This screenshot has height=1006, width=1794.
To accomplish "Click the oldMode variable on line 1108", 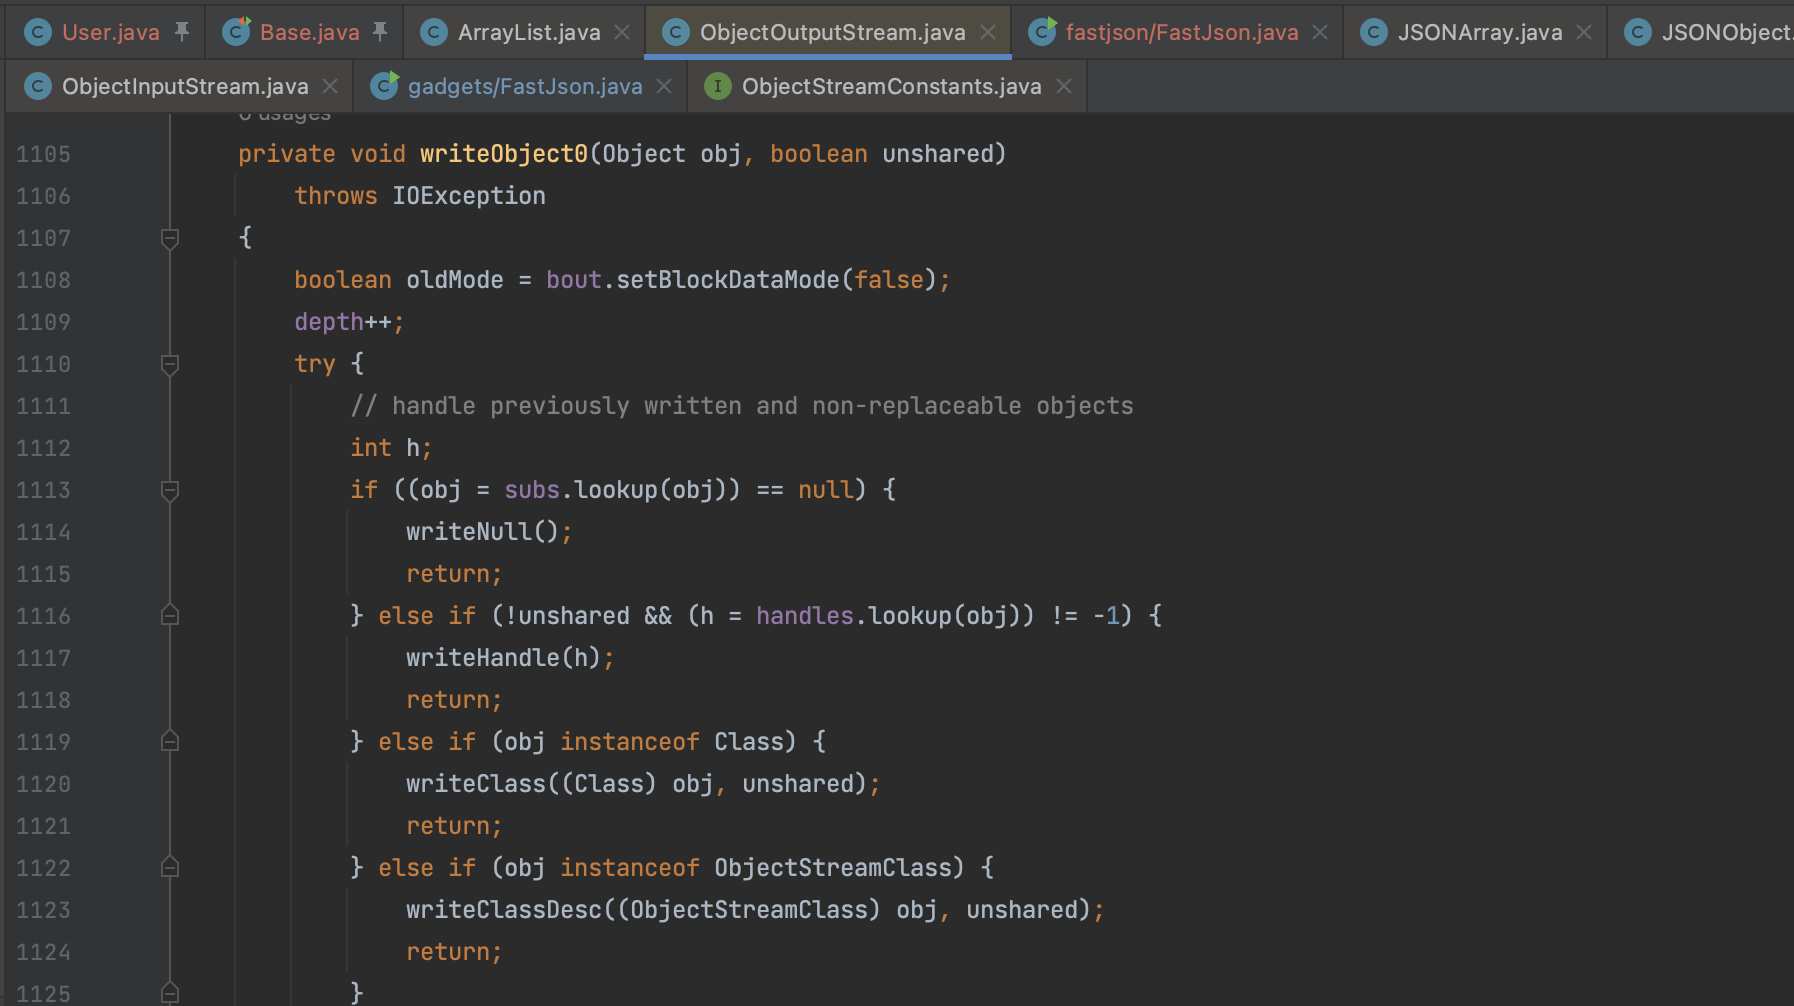I will [x=455, y=280].
